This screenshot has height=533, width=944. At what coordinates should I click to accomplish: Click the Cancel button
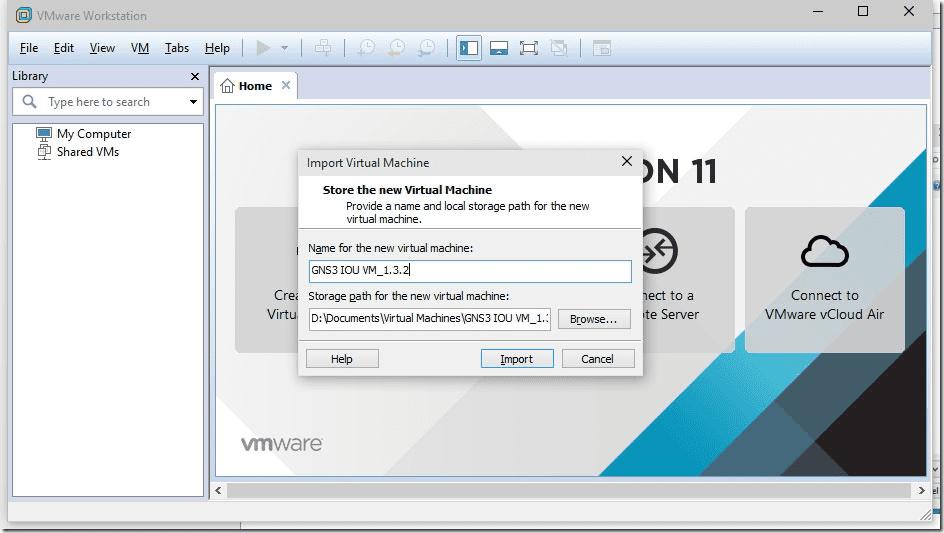pos(597,359)
